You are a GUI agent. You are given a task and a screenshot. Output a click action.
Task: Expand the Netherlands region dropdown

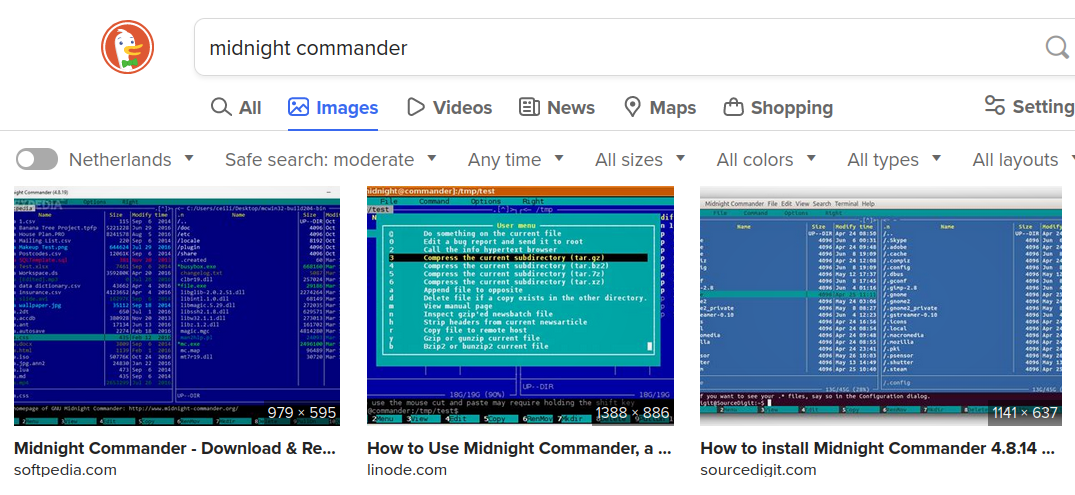coord(132,160)
